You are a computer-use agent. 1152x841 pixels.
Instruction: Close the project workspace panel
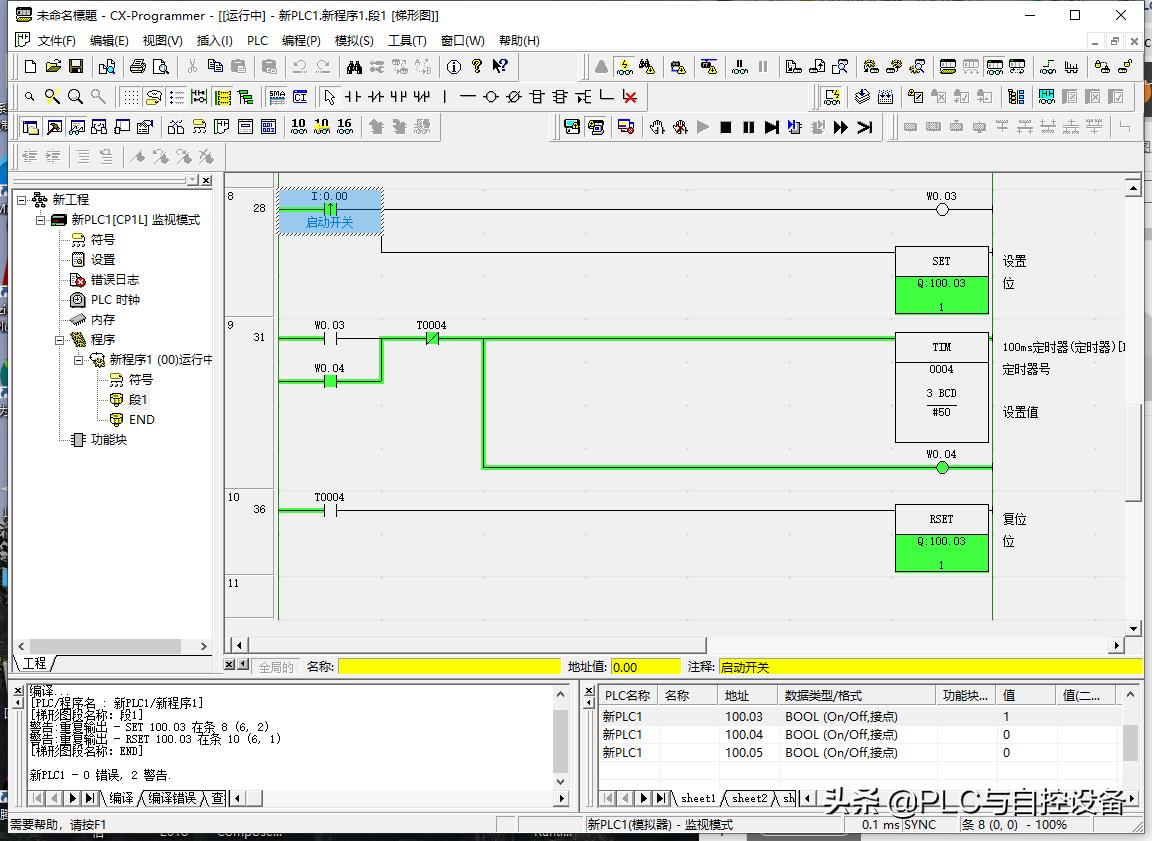coord(206,180)
